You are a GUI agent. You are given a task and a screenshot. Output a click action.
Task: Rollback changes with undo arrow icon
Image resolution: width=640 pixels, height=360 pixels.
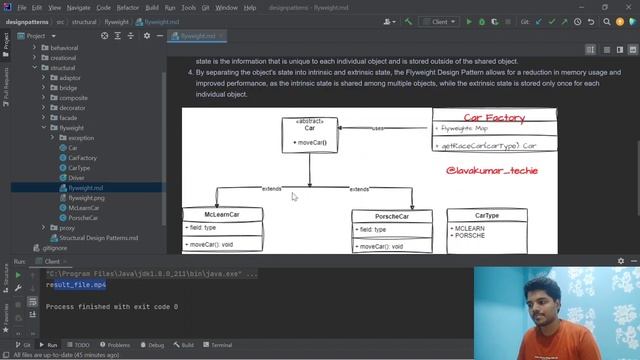coord(591,22)
